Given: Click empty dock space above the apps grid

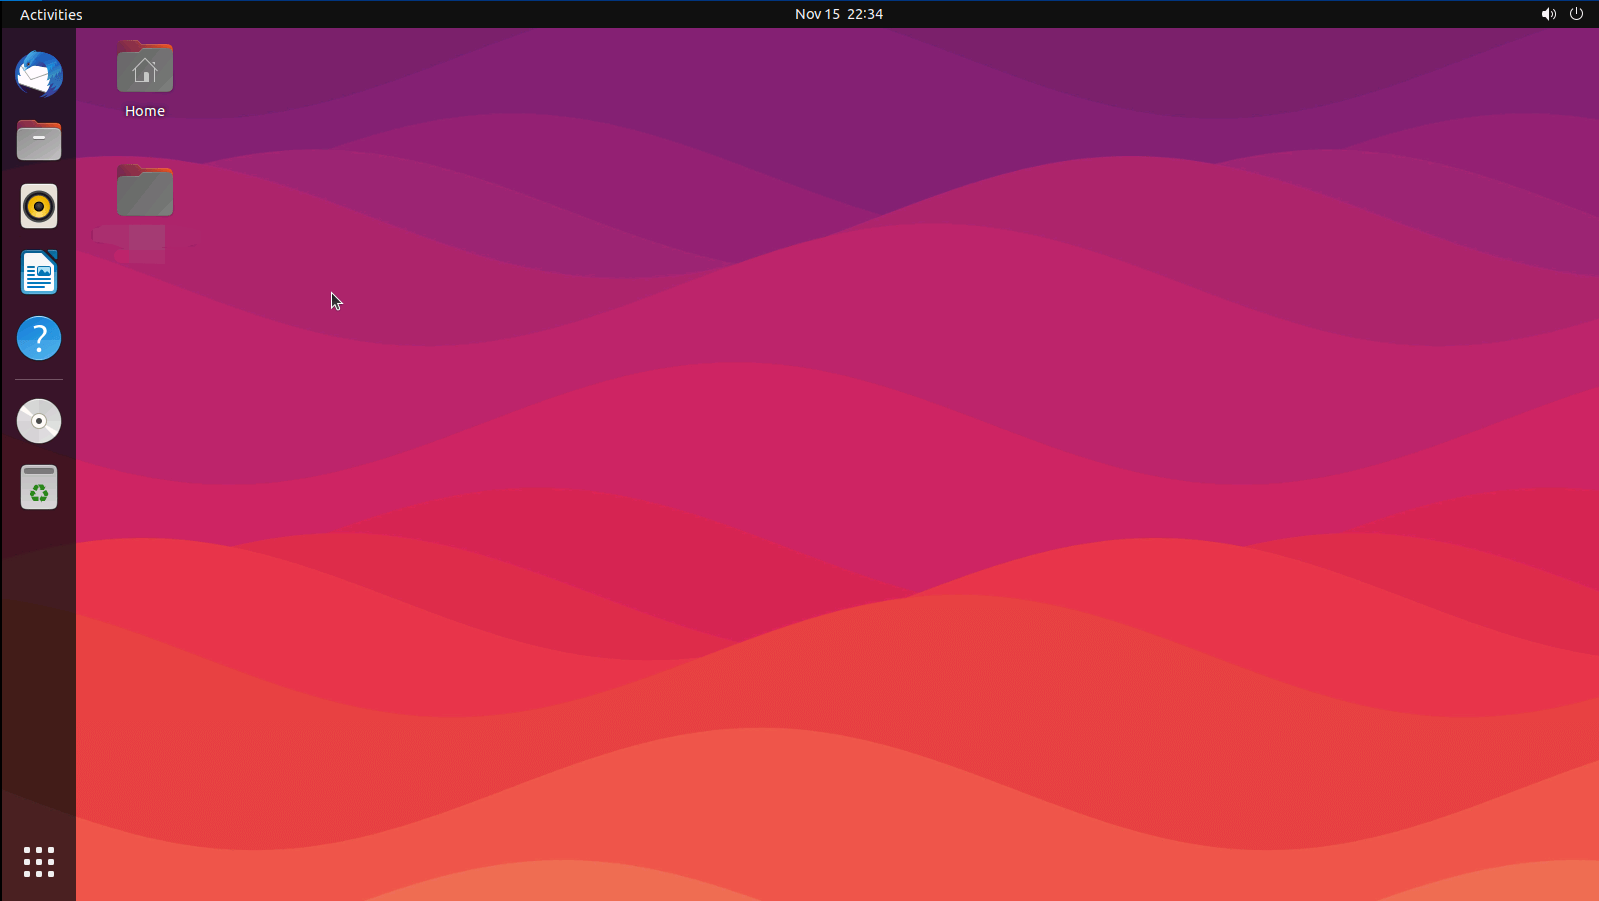Looking at the screenshot, I should pos(39,680).
